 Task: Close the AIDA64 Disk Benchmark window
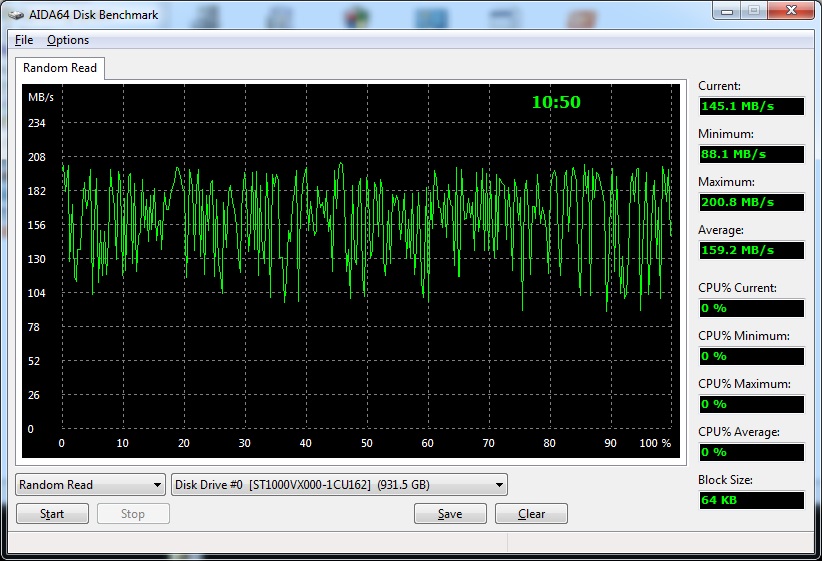pyautogui.click(x=792, y=10)
